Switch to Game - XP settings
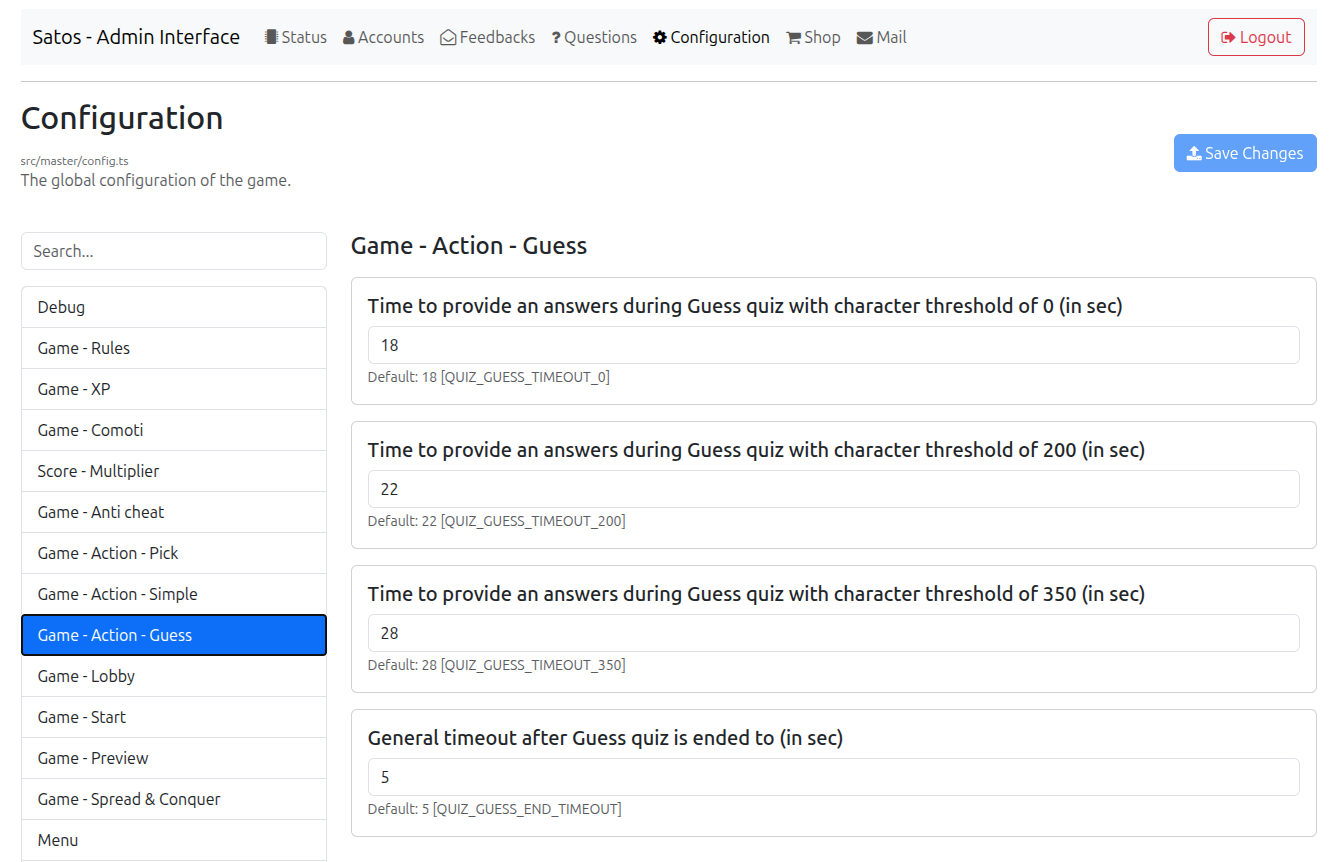 pos(174,389)
